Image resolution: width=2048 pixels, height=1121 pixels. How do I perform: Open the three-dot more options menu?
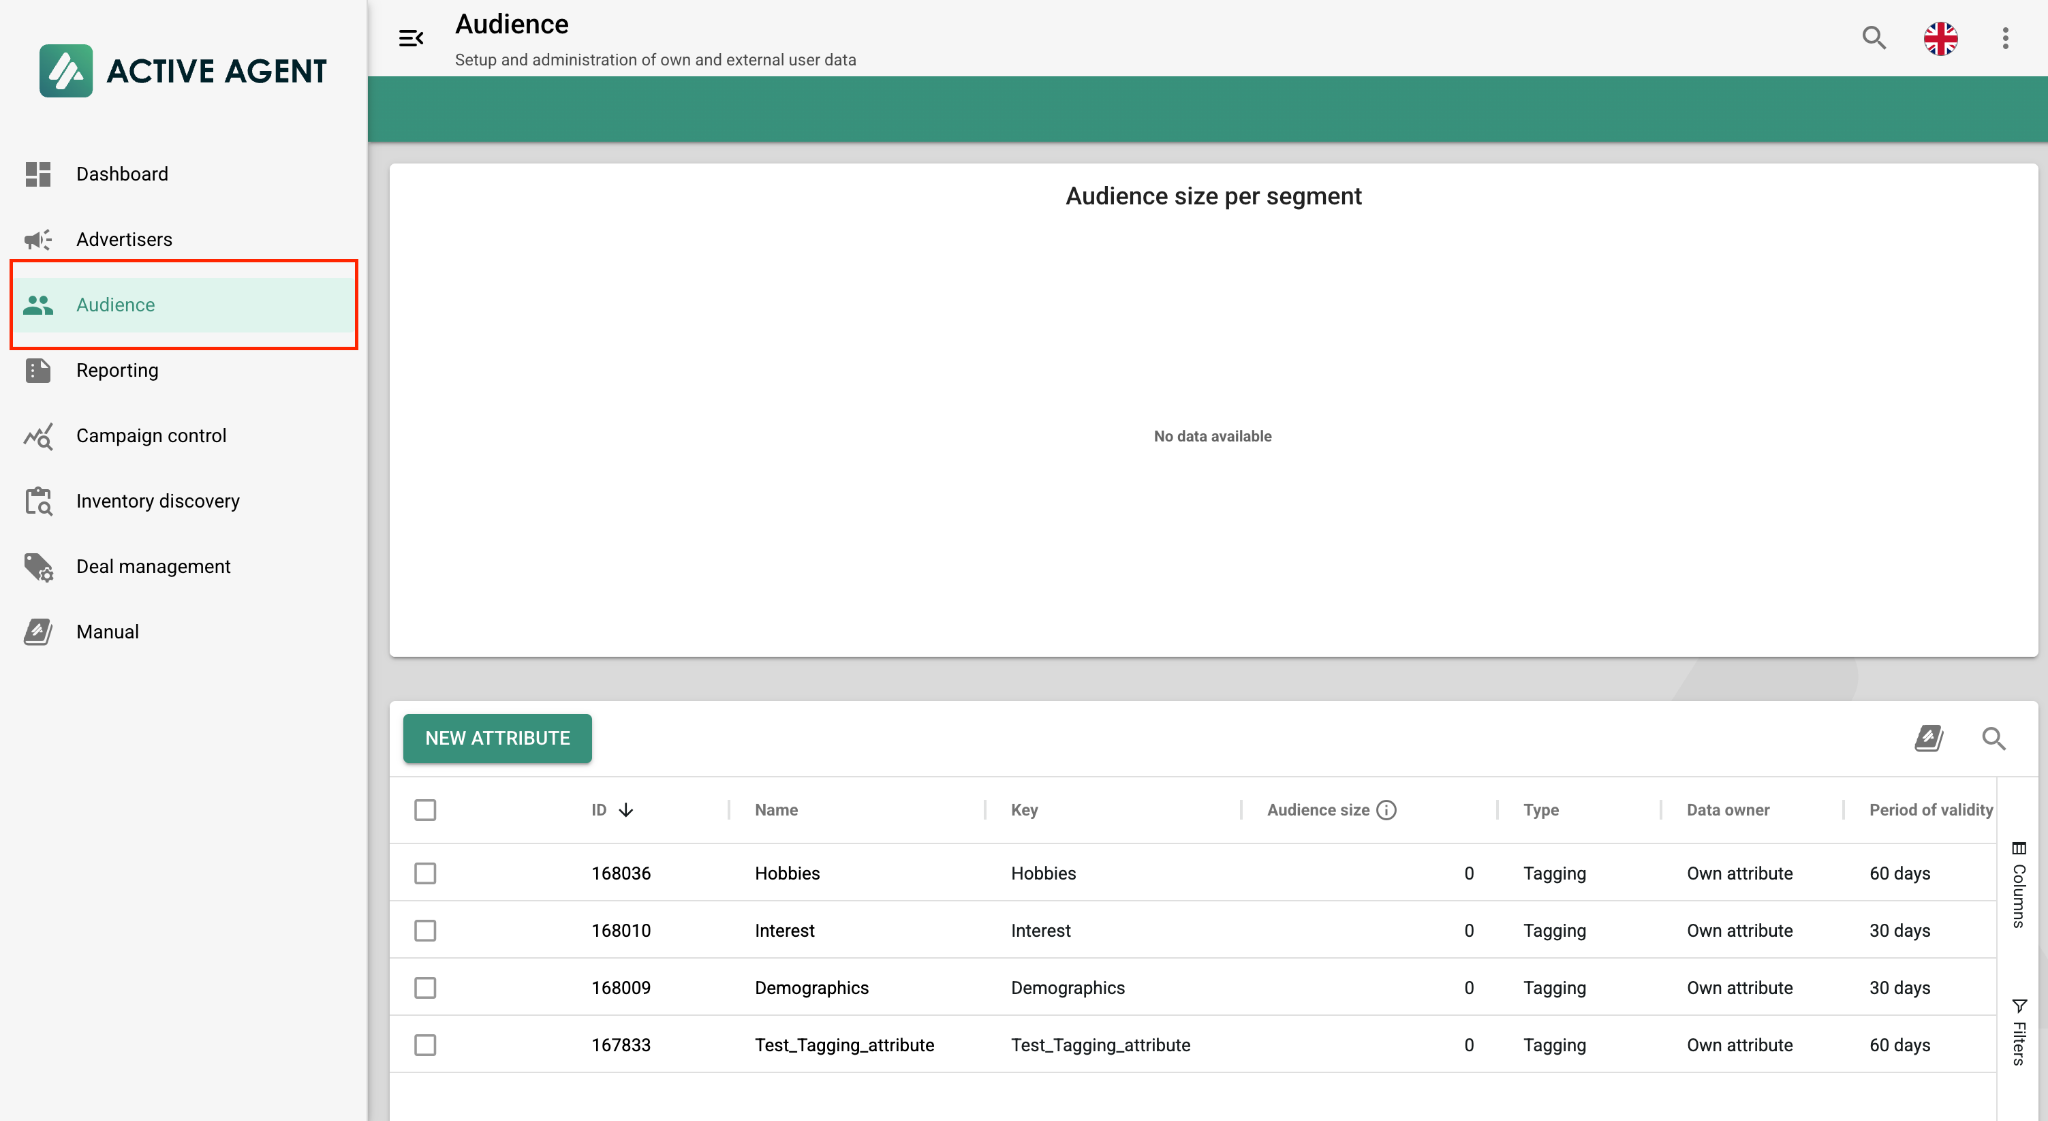tap(2005, 38)
